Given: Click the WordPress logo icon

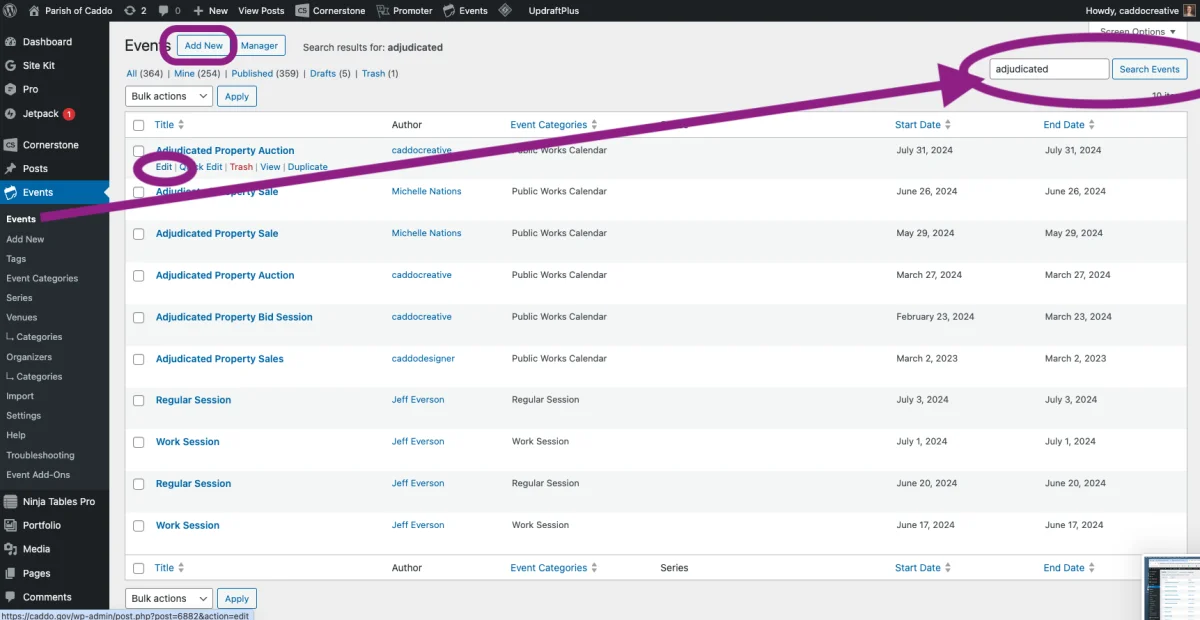Looking at the screenshot, I should tap(12, 11).
